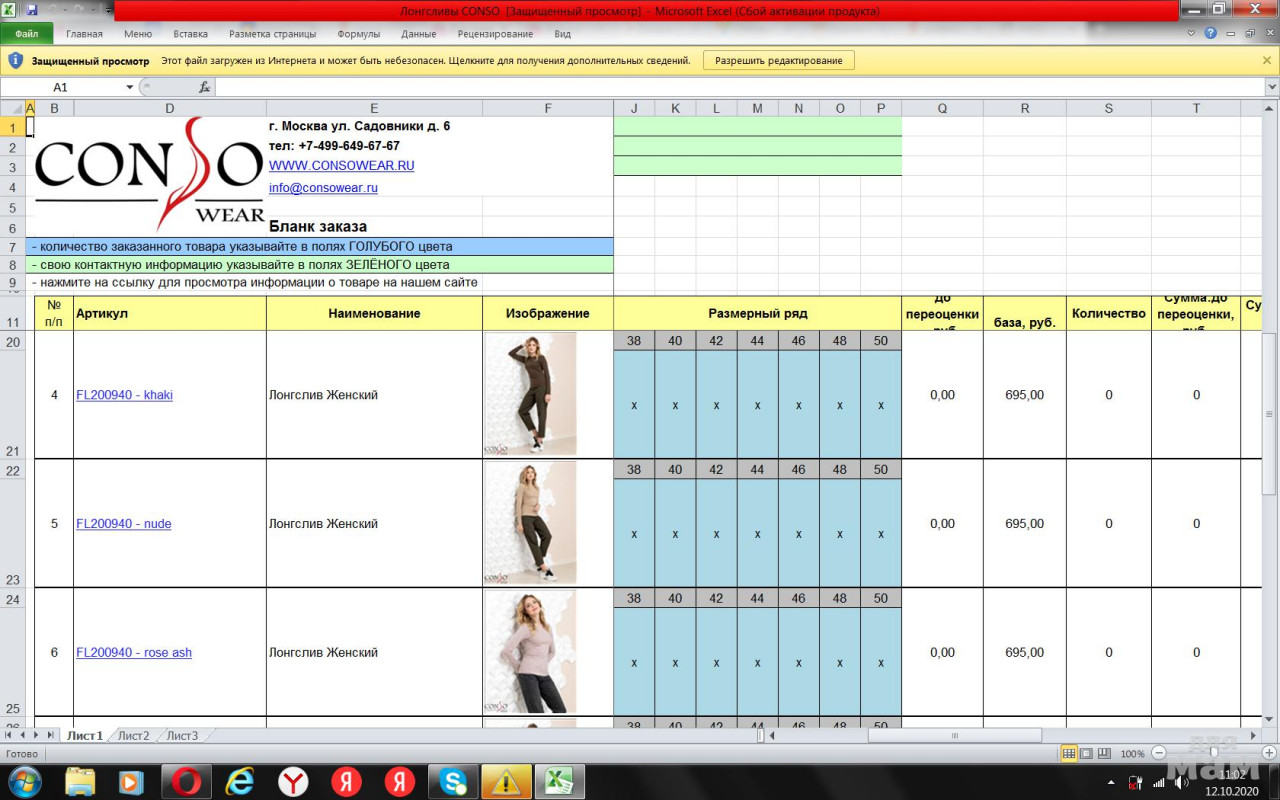
Task: Click the zoom out minus icon
Action: (x=1159, y=753)
